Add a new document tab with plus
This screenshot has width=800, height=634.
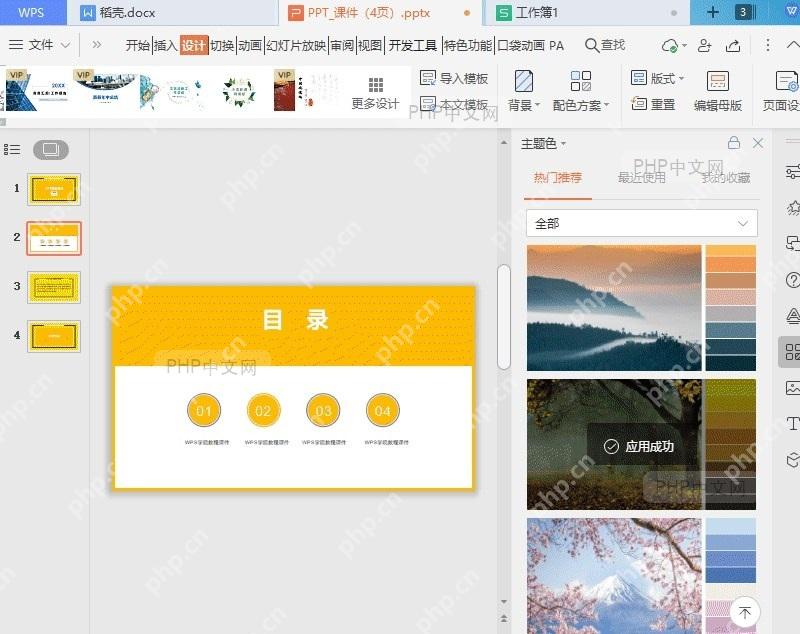pos(712,13)
